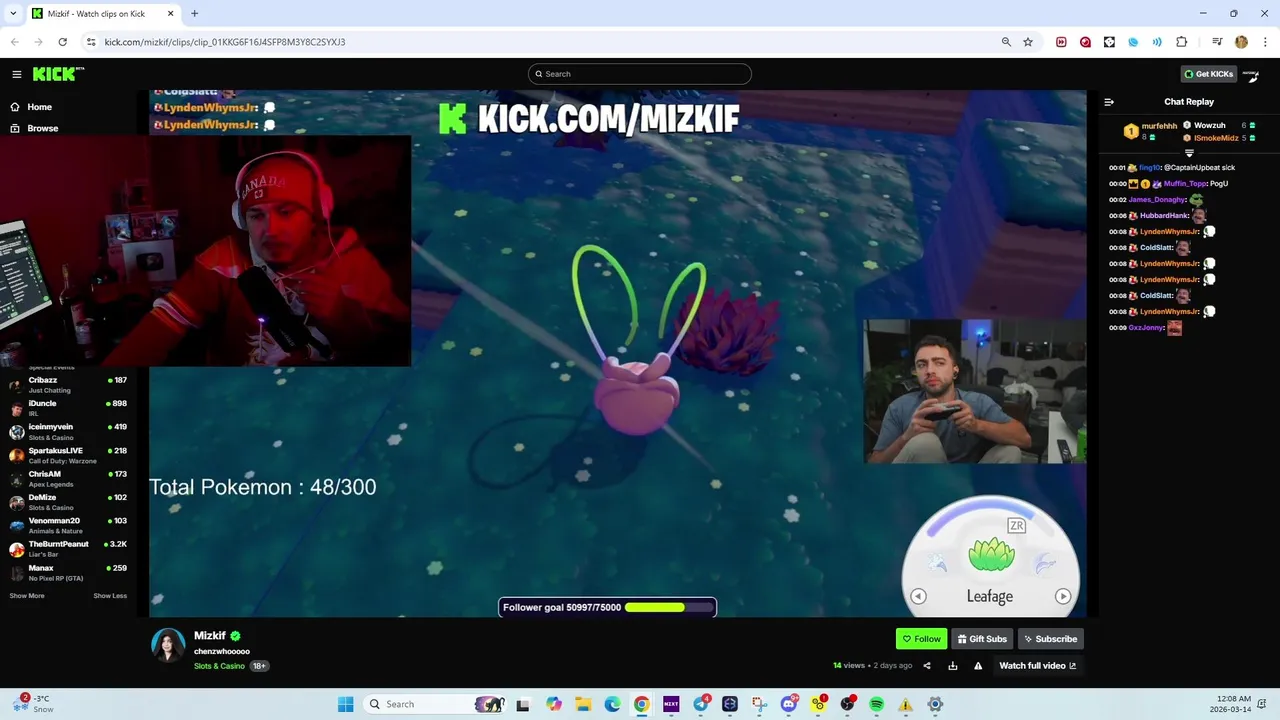Viewport: 1280px width, 720px height.
Task: Click the KICK logo
Action: click(x=58, y=74)
